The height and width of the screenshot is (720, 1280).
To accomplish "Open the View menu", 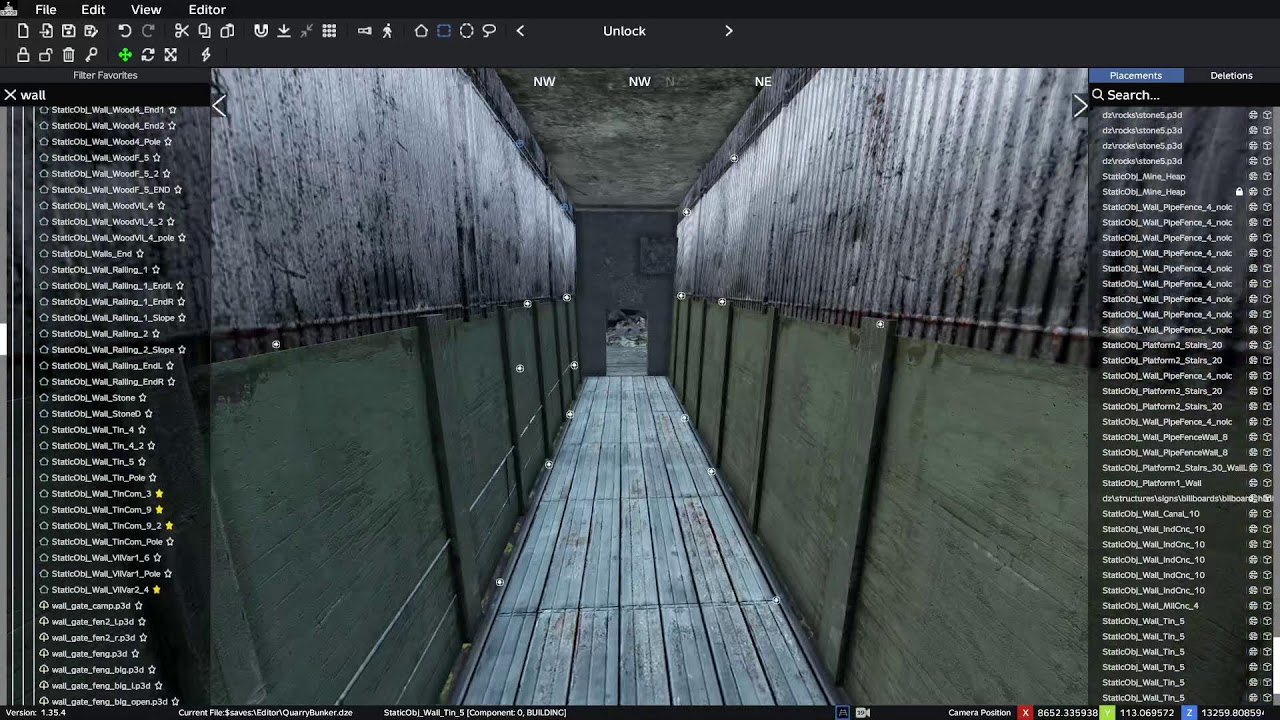I will click(x=146, y=9).
